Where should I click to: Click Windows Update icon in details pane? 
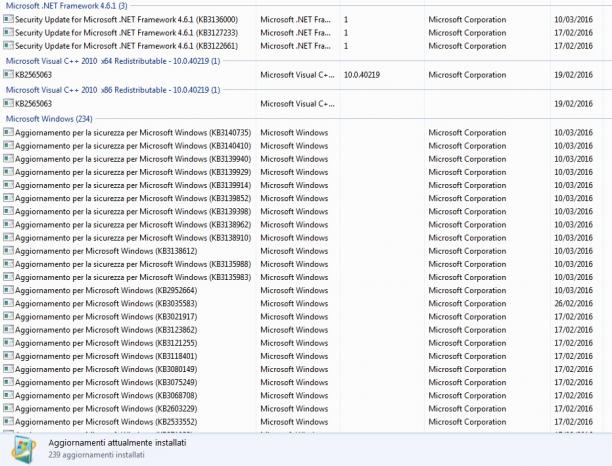(24, 450)
